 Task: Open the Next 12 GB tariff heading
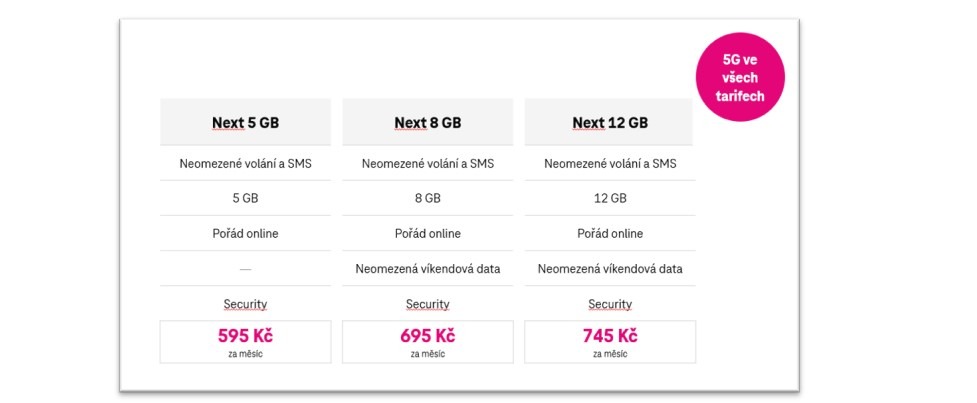610,123
